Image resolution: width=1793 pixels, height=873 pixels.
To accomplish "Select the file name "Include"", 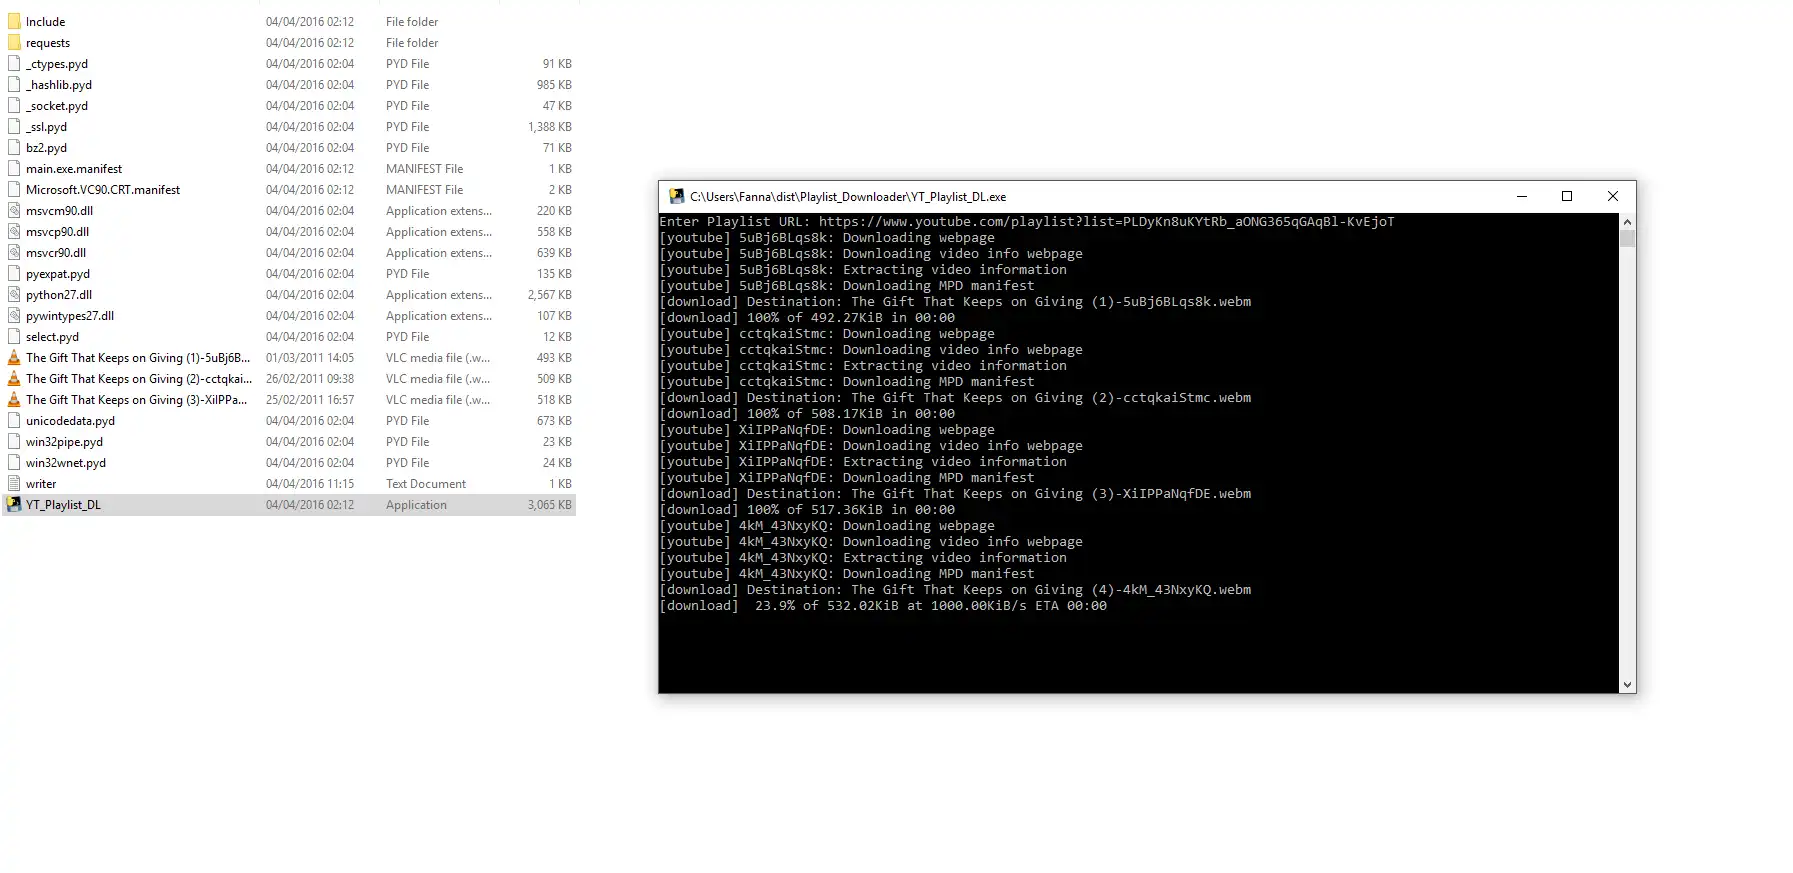I will point(45,22).
